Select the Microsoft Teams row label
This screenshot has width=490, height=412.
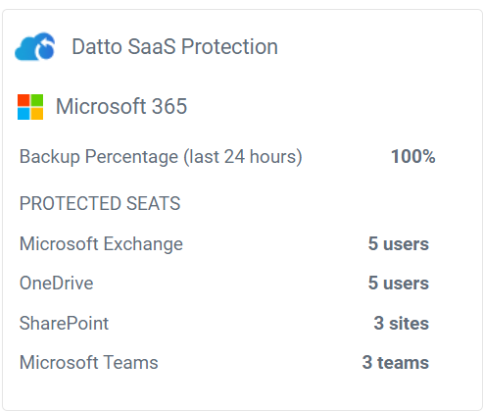pyautogui.click(x=88, y=362)
